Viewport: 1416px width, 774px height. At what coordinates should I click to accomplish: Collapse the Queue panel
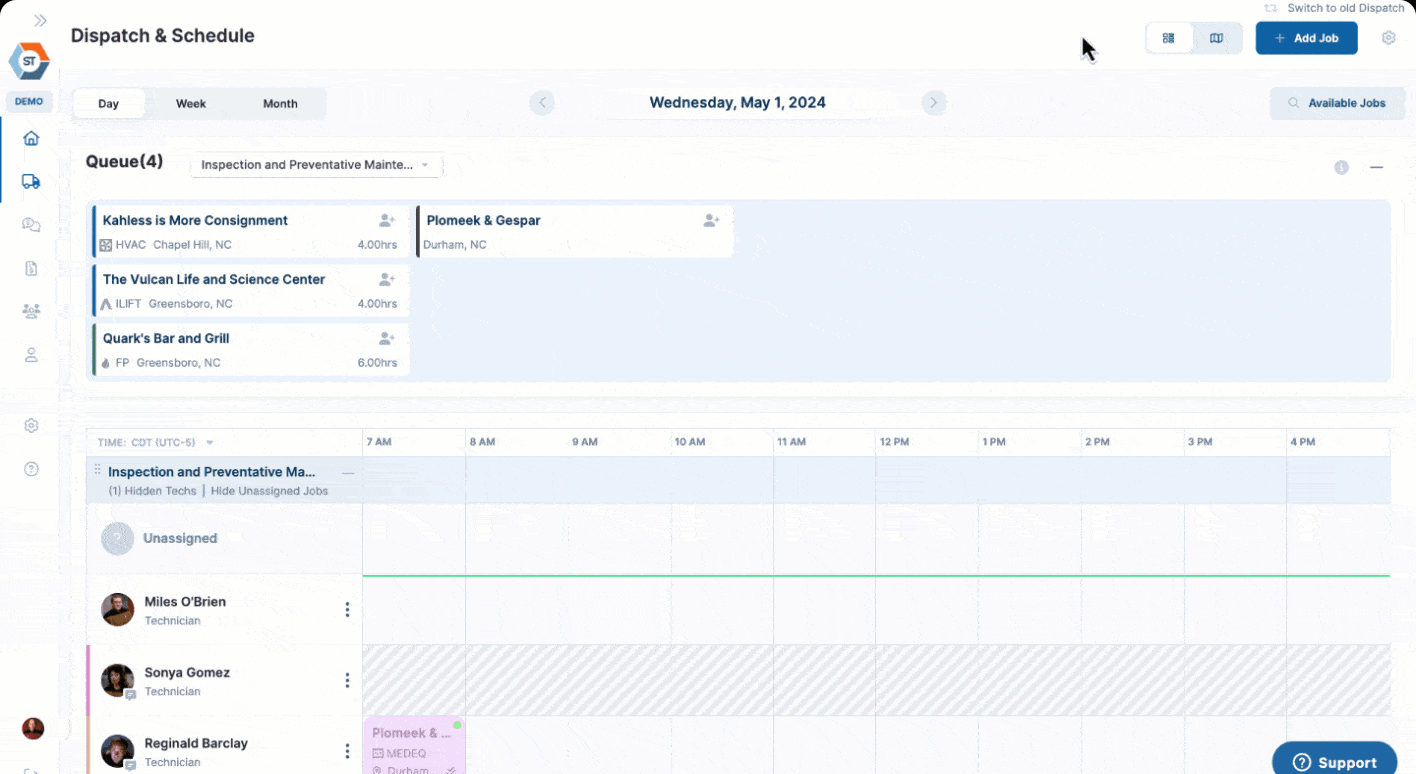[1376, 167]
